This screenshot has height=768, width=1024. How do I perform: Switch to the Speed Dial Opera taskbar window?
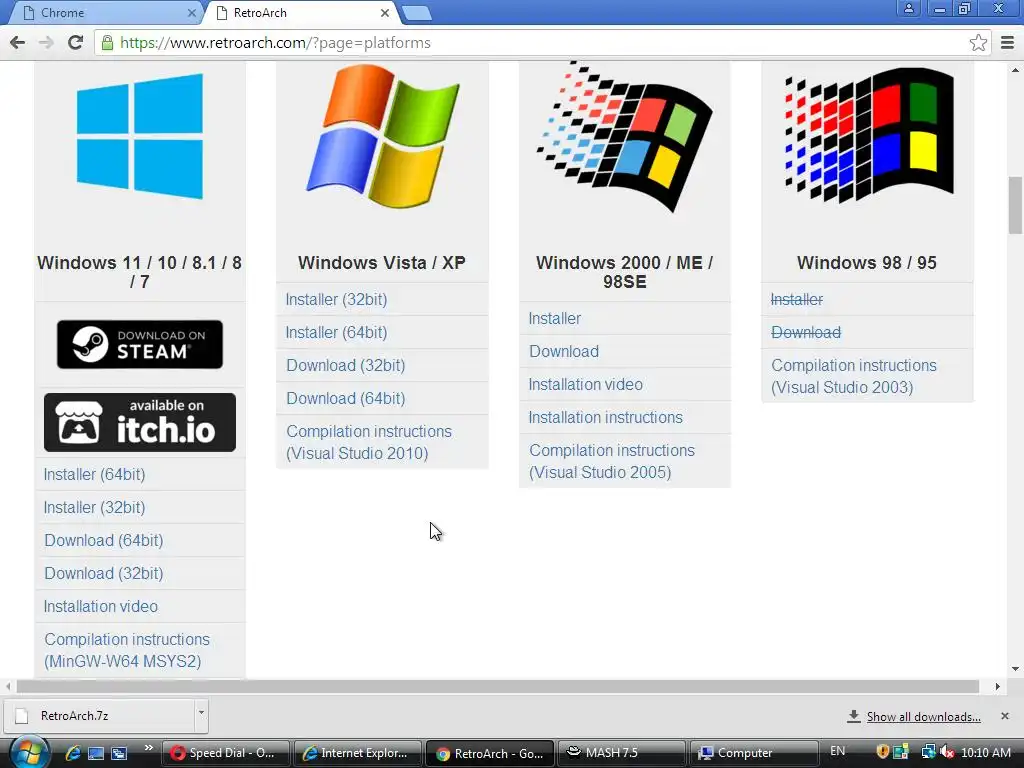click(226, 753)
